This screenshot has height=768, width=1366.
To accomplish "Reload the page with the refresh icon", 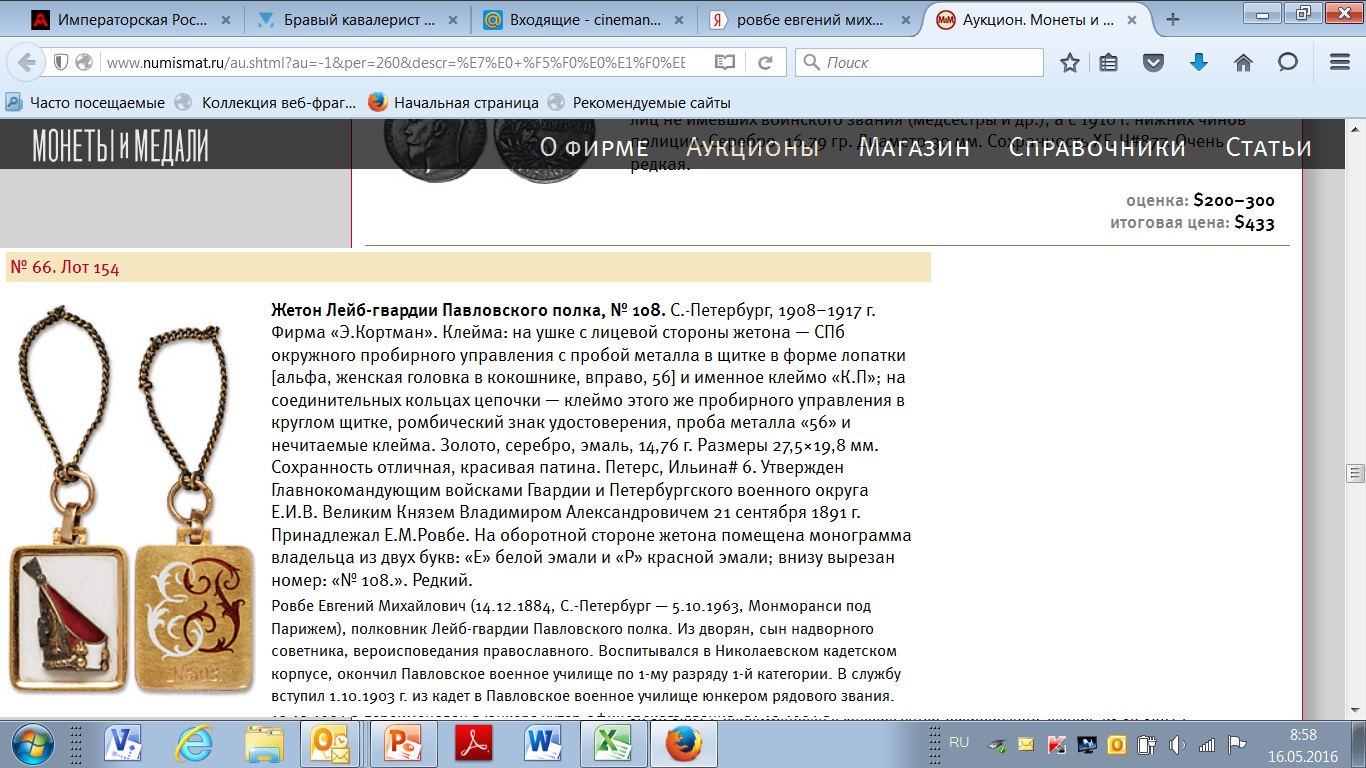I will 765,62.
